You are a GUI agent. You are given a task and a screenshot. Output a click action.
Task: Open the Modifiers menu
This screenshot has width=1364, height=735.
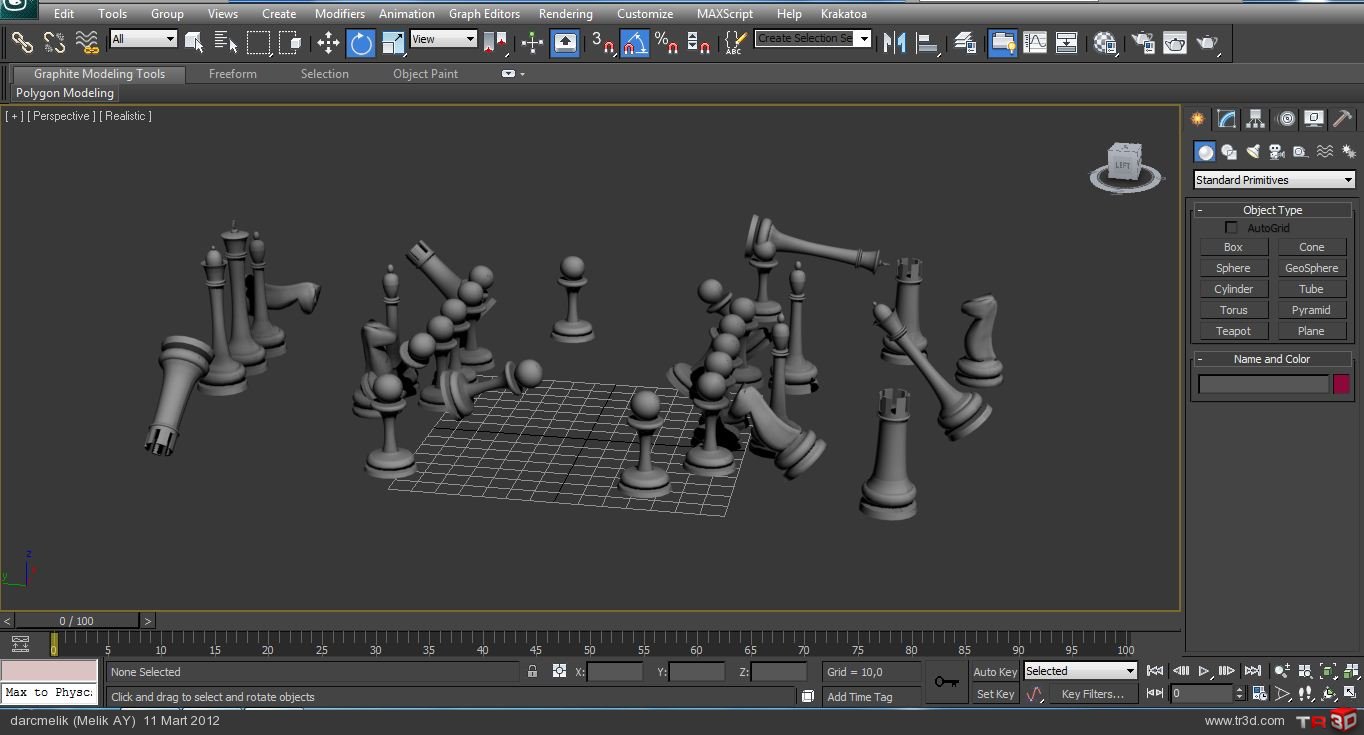click(339, 14)
